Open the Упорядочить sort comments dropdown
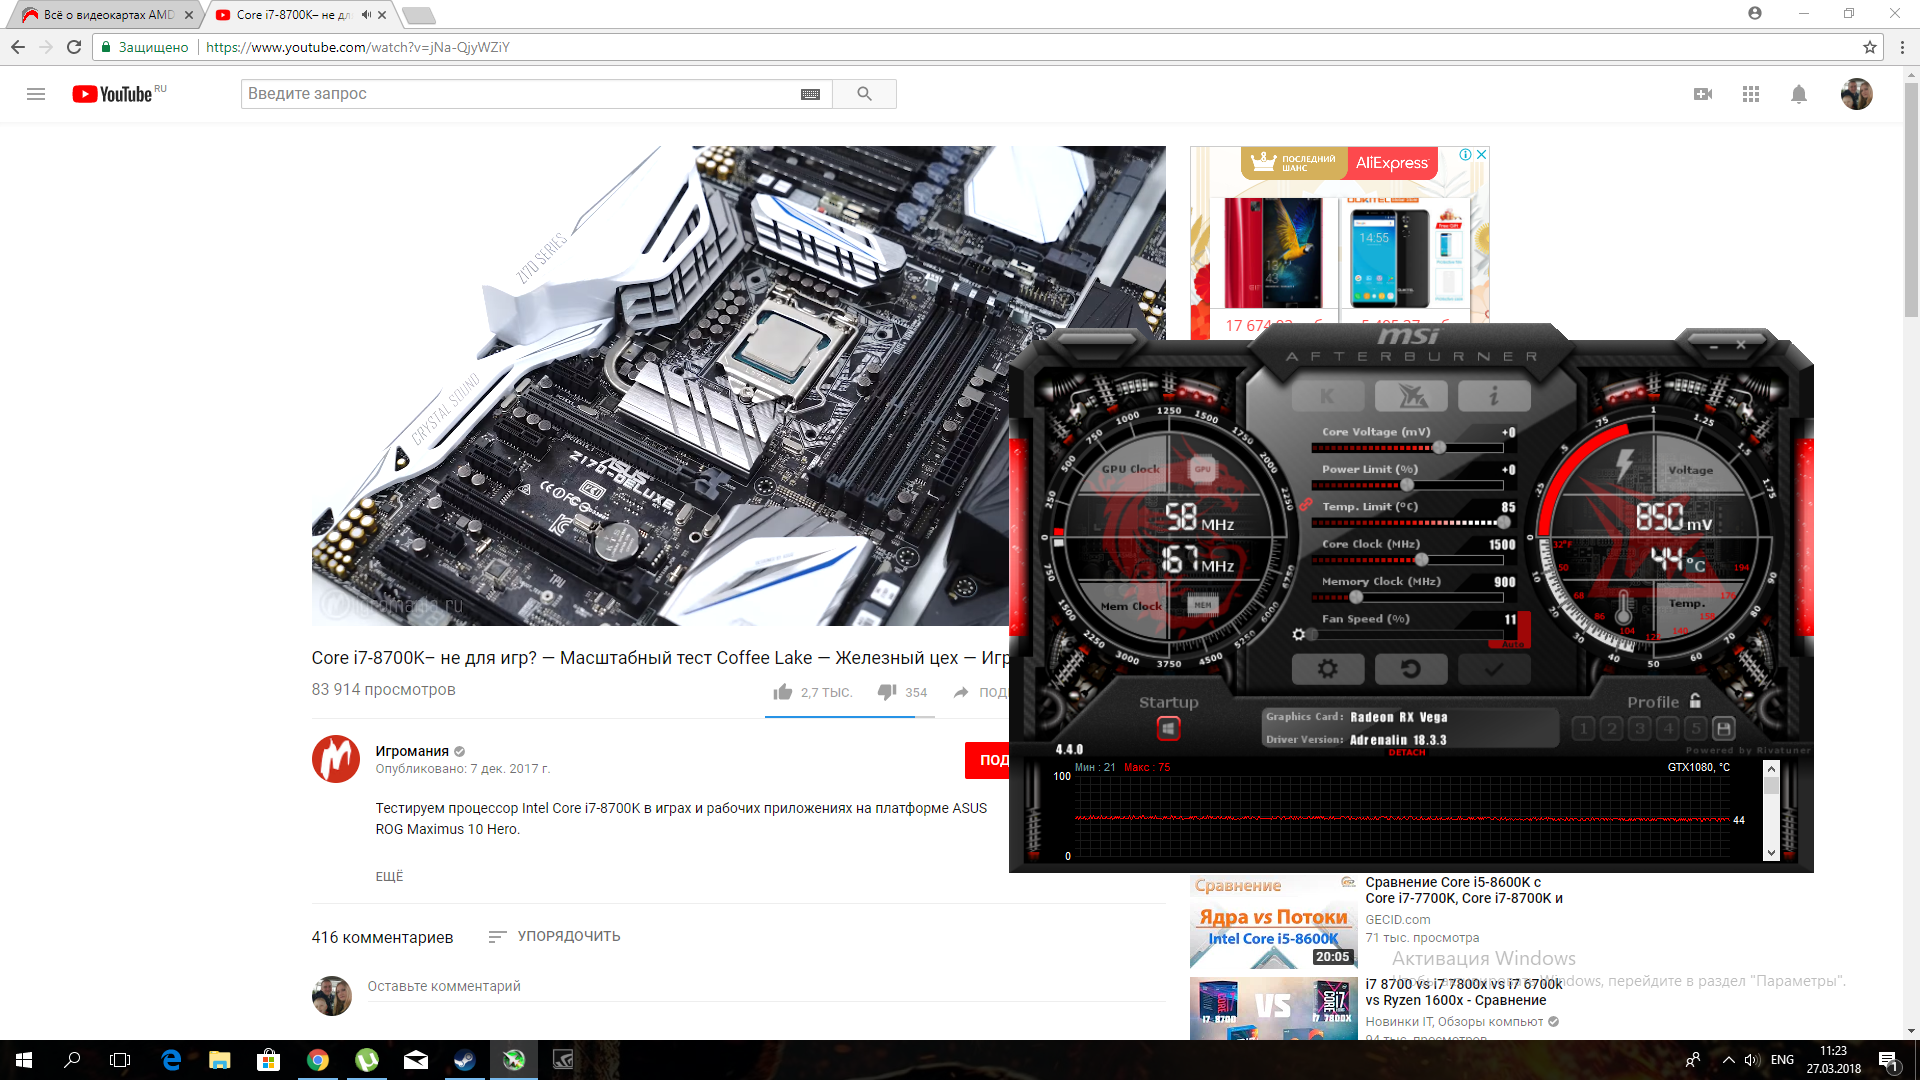 click(x=554, y=936)
